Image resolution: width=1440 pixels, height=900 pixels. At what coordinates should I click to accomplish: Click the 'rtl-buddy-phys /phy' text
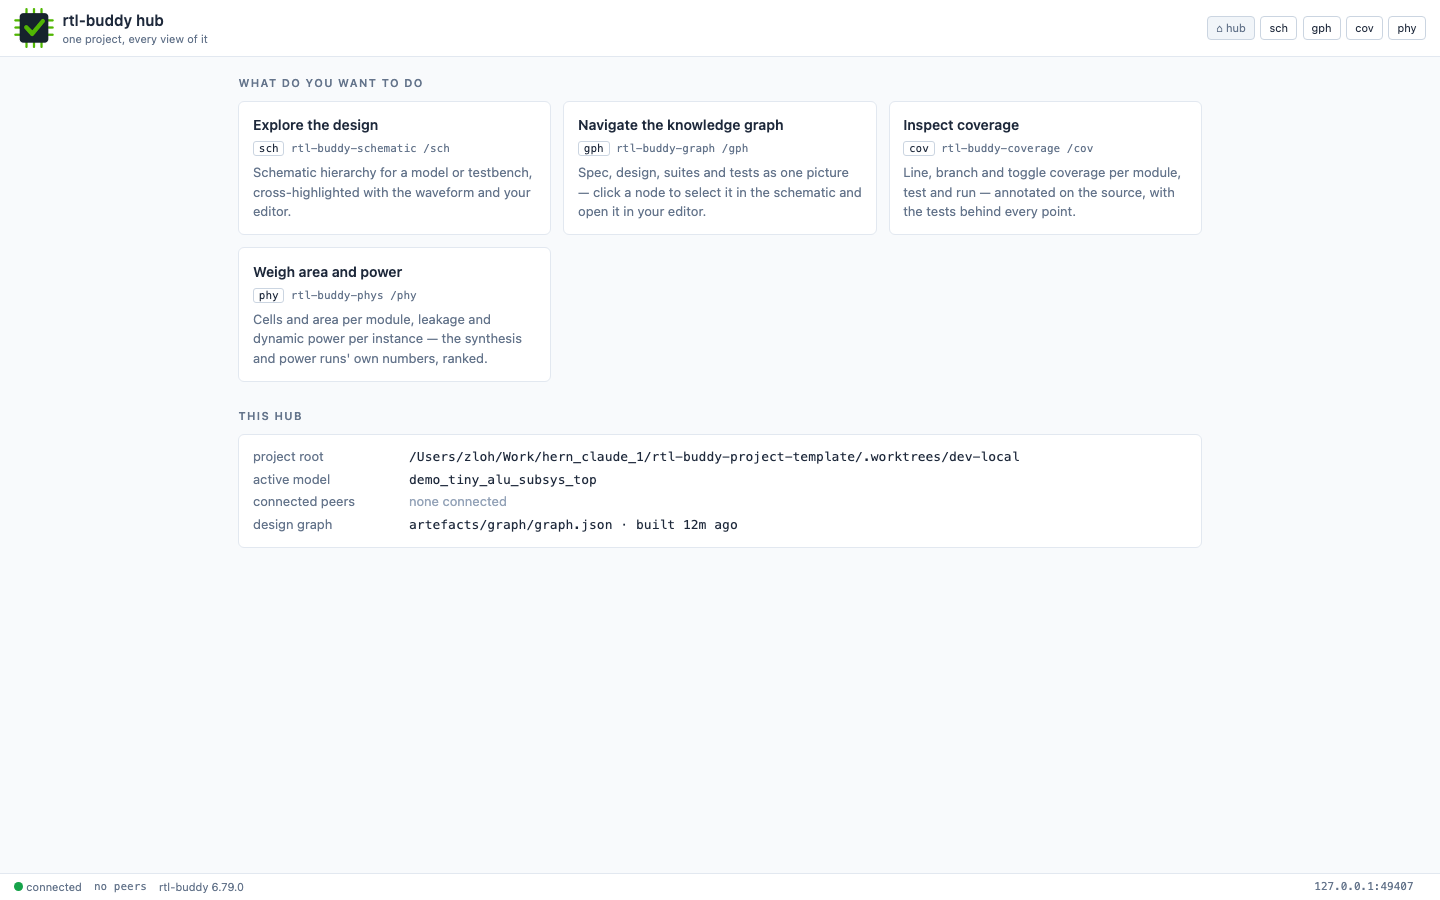(354, 295)
